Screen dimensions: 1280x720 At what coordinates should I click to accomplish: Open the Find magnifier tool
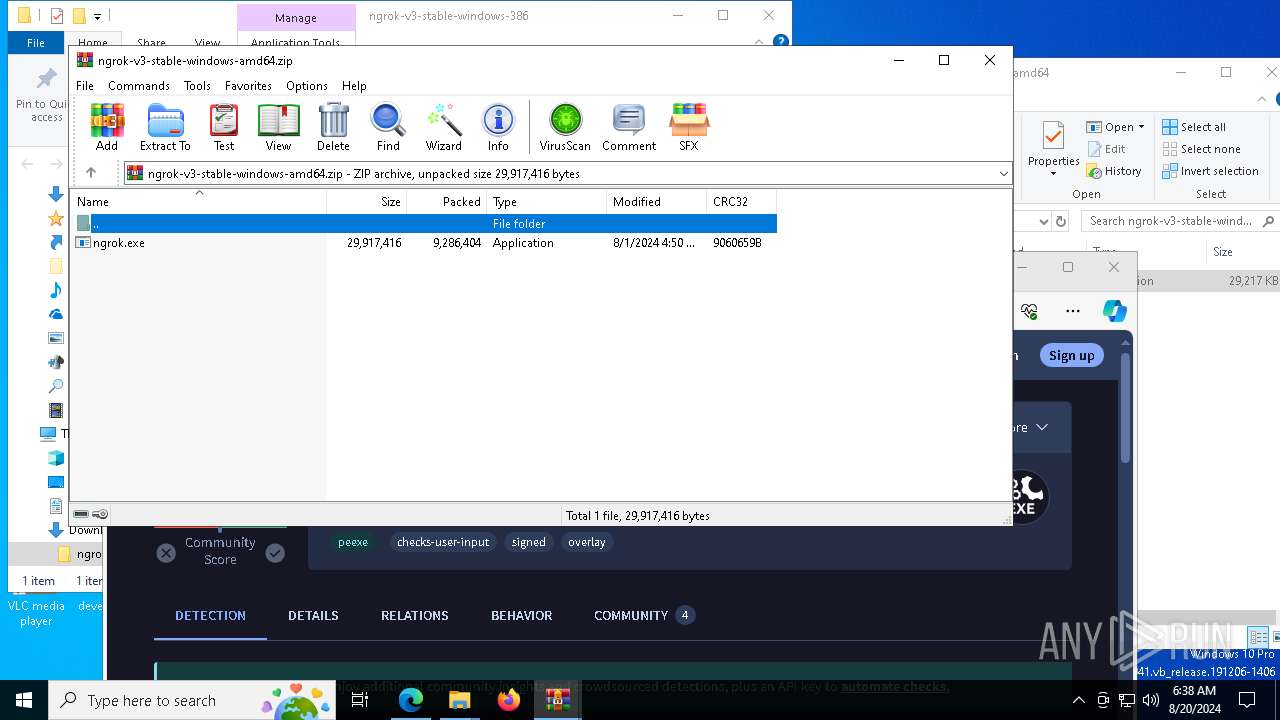click(388, 127)
